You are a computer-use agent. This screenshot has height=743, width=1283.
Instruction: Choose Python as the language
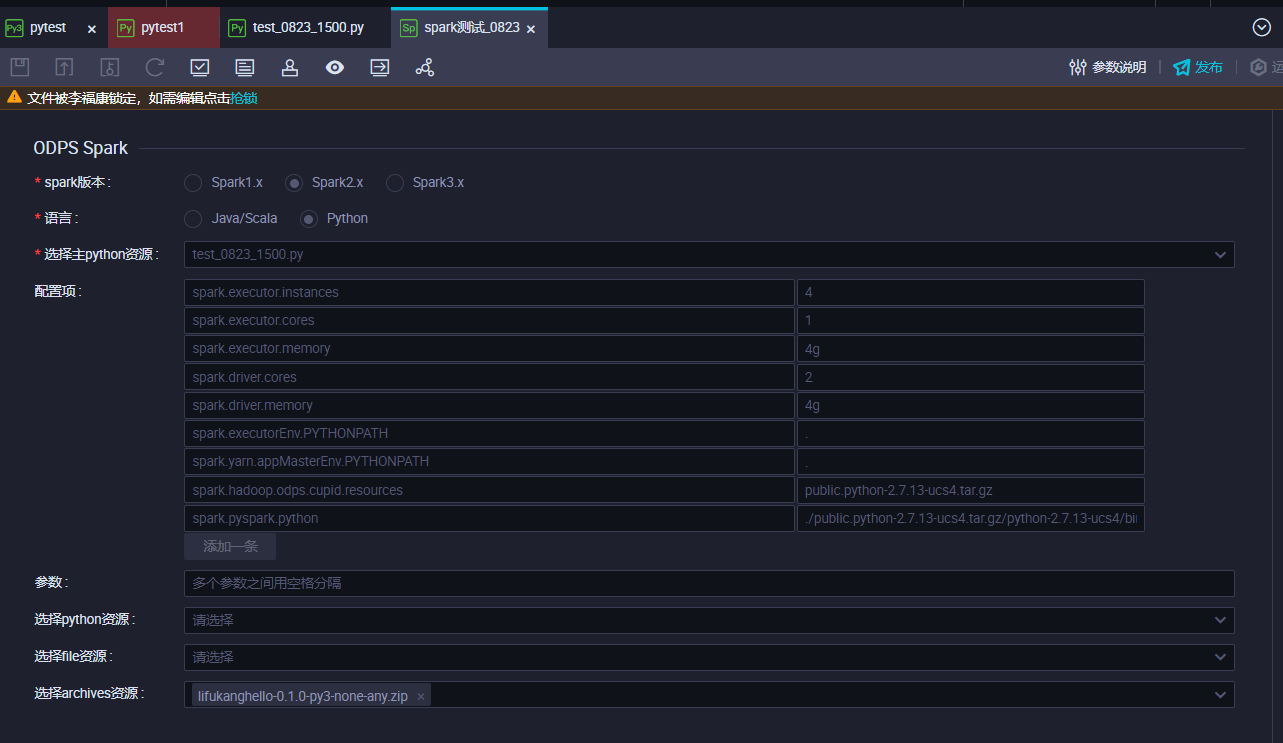[309, 219]
